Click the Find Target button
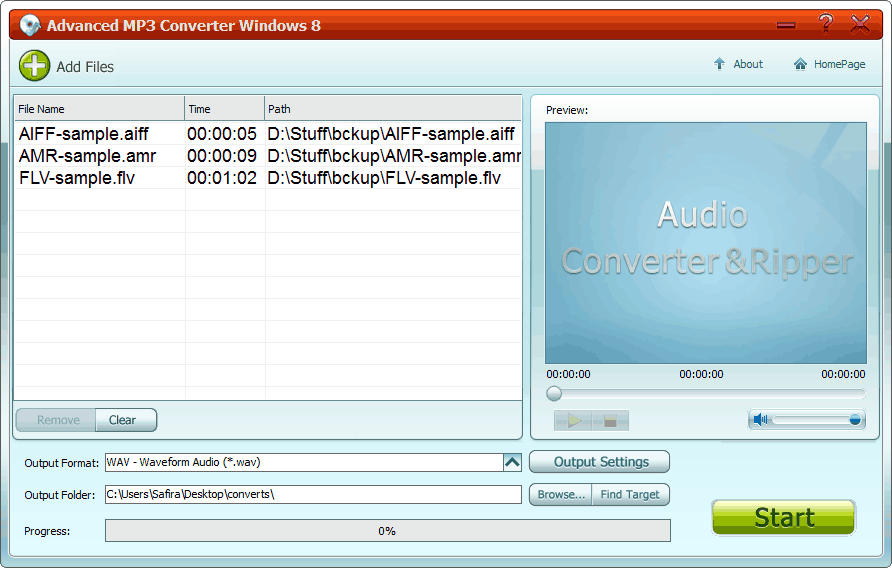Image resolution: width=892 pixels, height=568 pixels. 630,495
